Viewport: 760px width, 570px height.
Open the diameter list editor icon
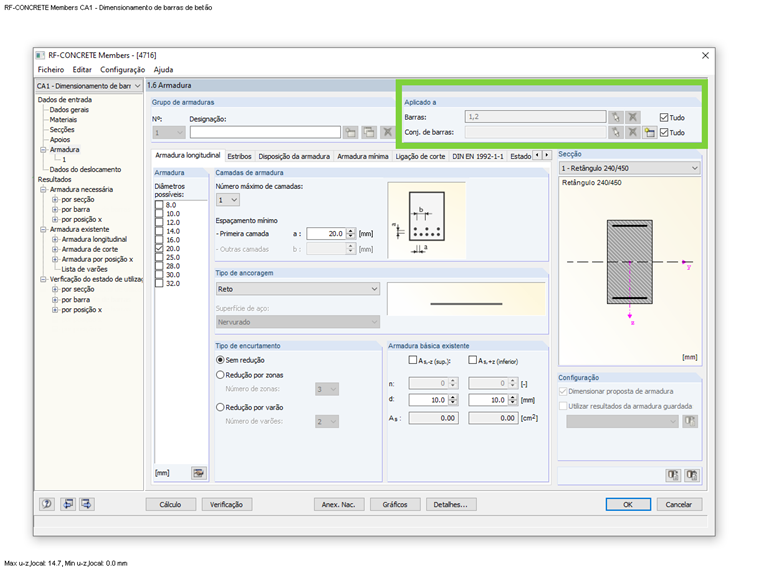point(199,473)
